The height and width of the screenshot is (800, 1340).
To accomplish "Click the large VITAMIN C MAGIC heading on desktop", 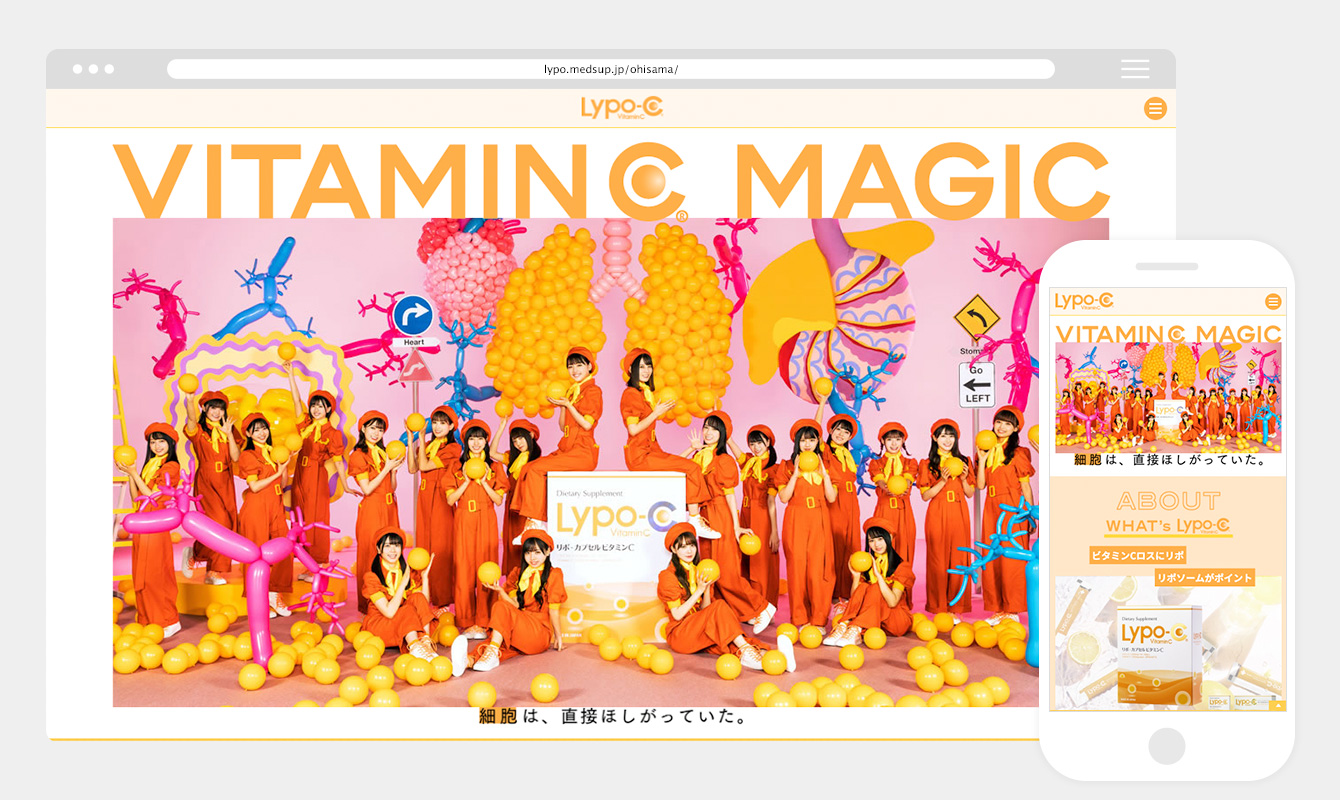I will 611,180.
